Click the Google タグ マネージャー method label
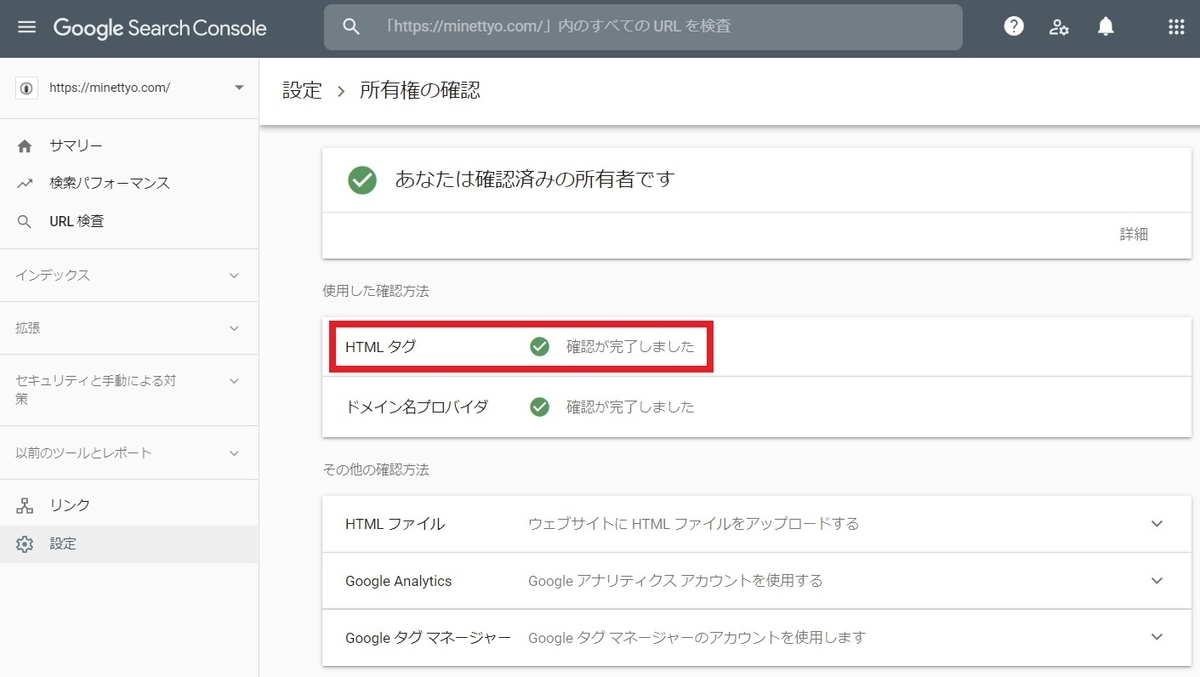1200x677 pixels. pyautogui.click(x=428, y=637)
